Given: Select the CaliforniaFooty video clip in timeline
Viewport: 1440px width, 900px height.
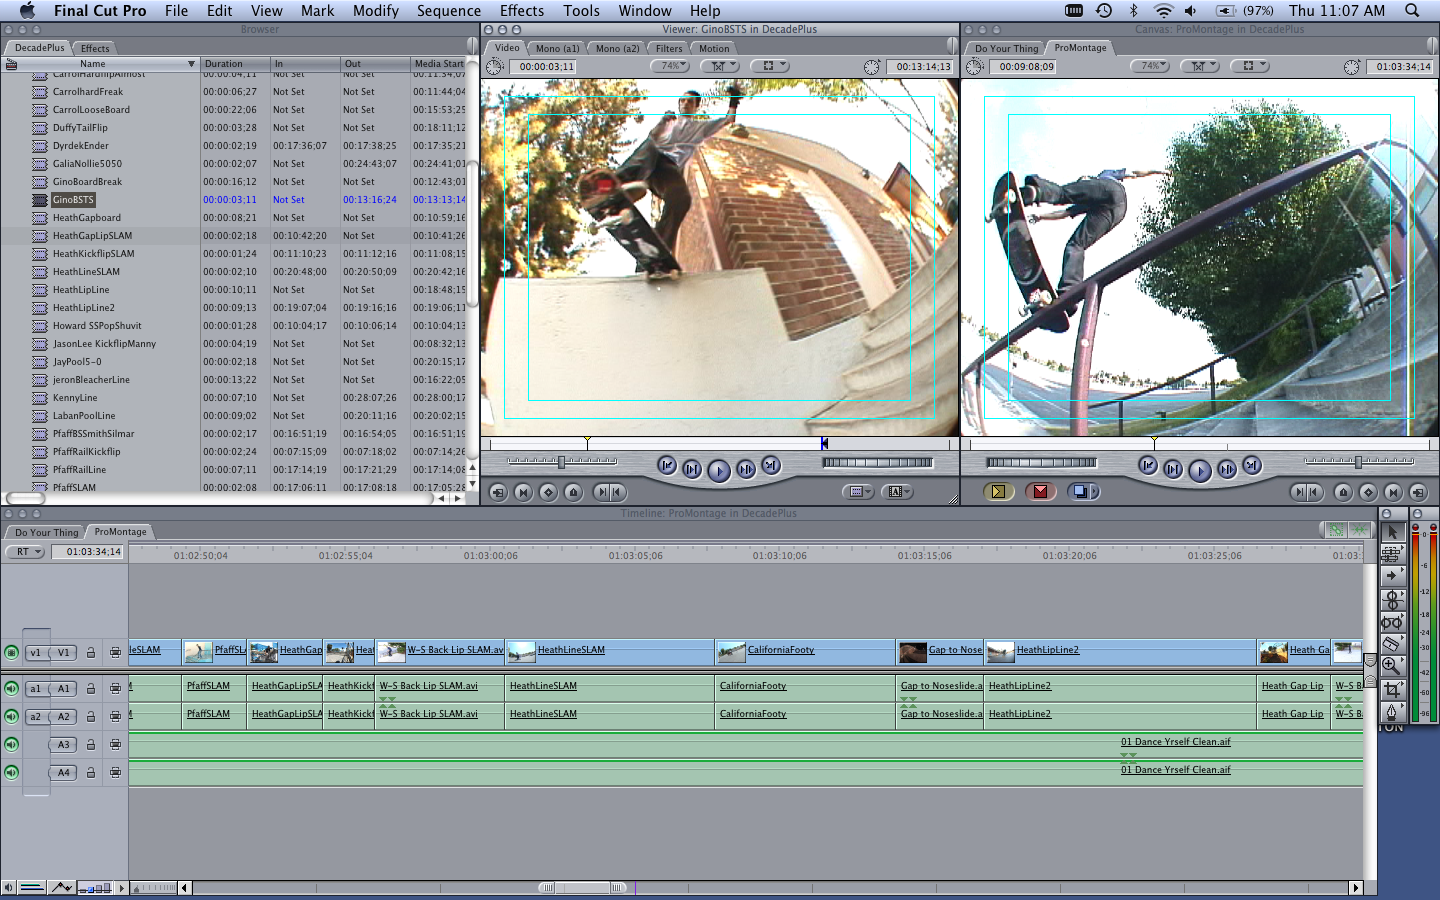Looking at the screenshot, I should point(805,651).
